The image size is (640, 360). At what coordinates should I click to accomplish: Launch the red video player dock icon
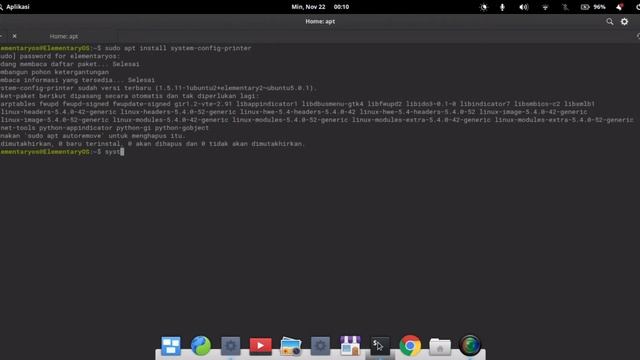(x=260, y=346)
